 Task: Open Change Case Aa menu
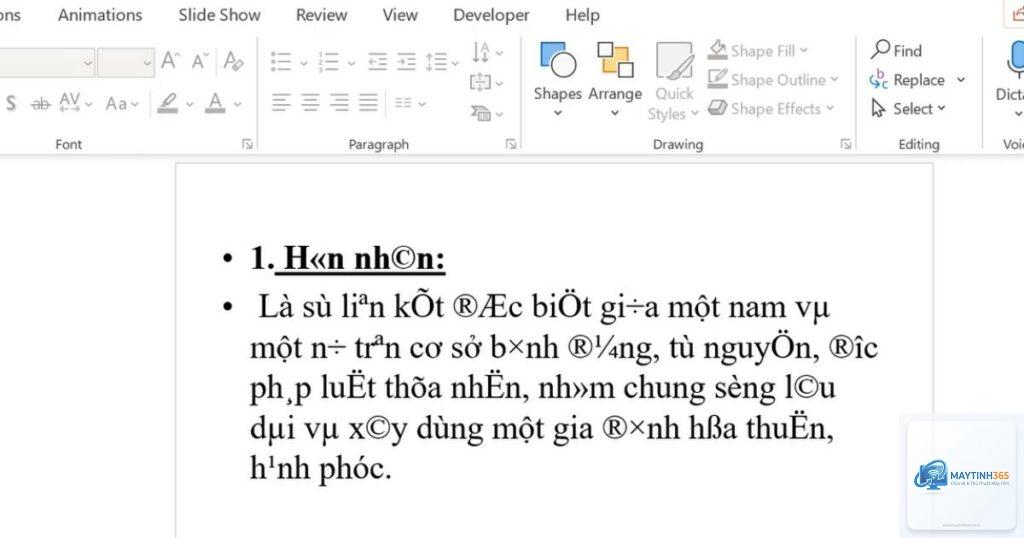(122, 103)
